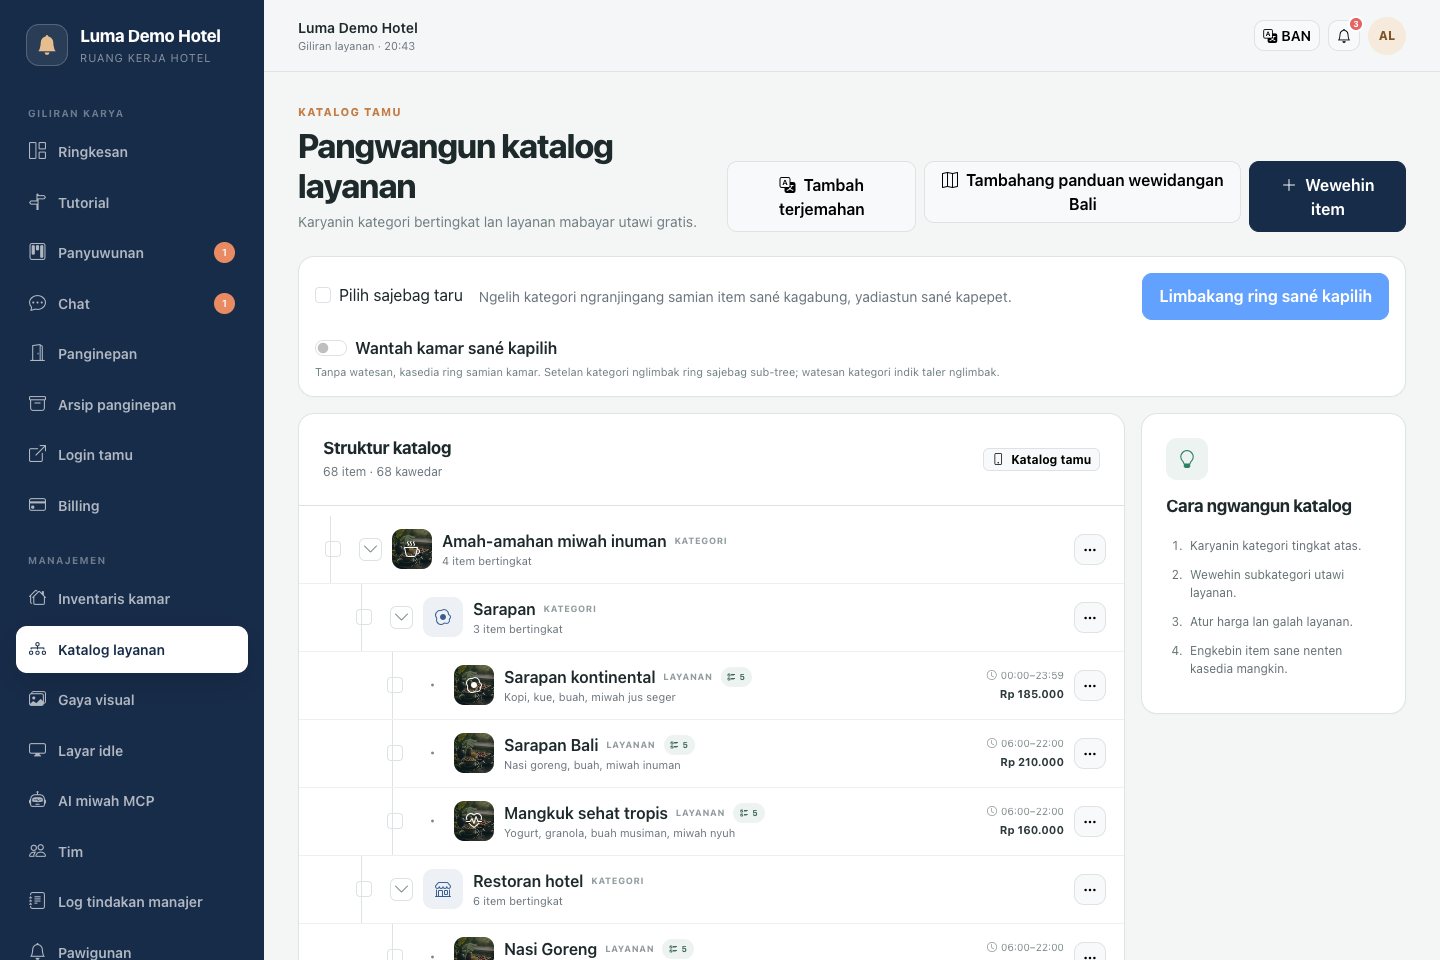This screenshot has height=960, width=1440.
Task: Open Billing in the sidebar
Action: coord(132,506)
